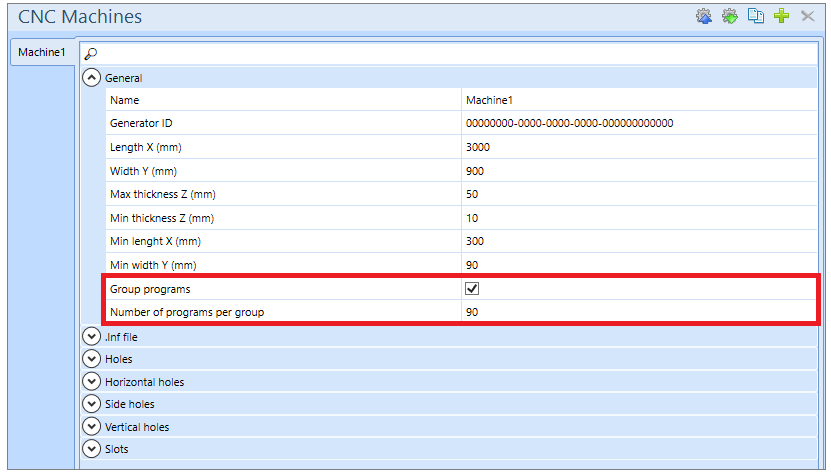The height and width of the screenshot is (475, 831).
Task: Click the 'Max thickness Z (mm)' label
Action: [x=163, y=195]
